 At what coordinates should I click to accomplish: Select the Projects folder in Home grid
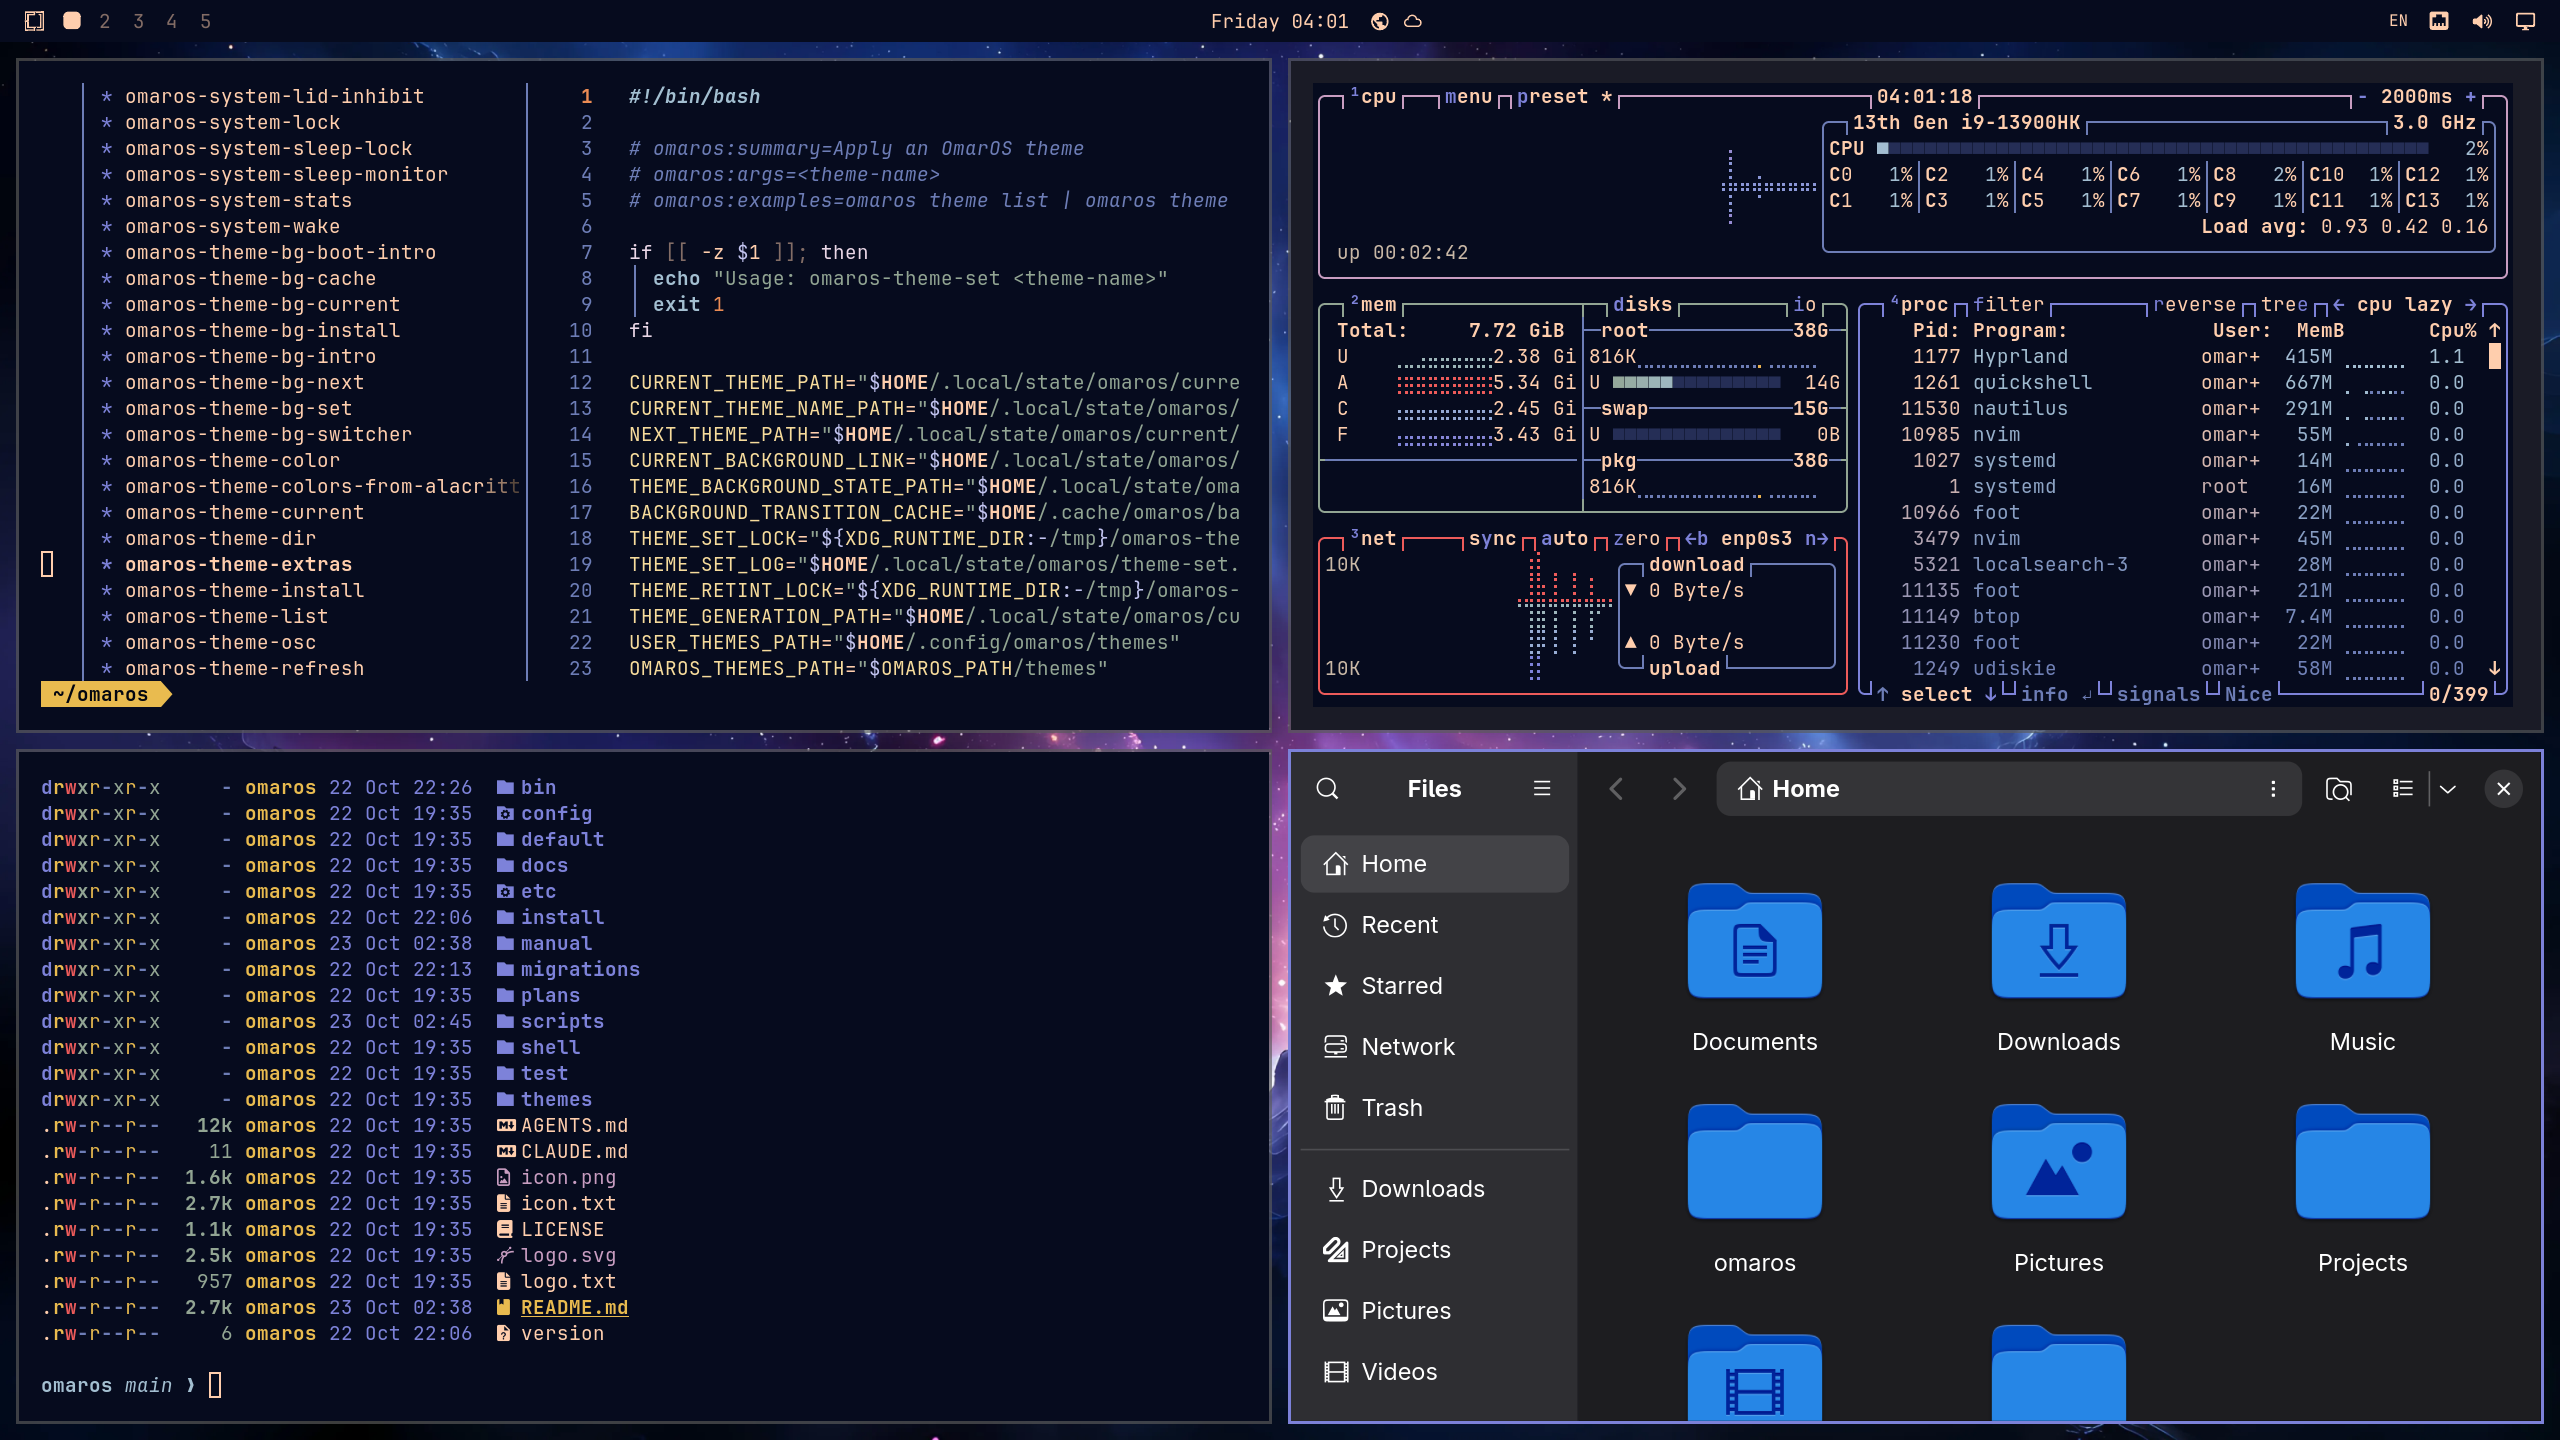point(2363,1162)
